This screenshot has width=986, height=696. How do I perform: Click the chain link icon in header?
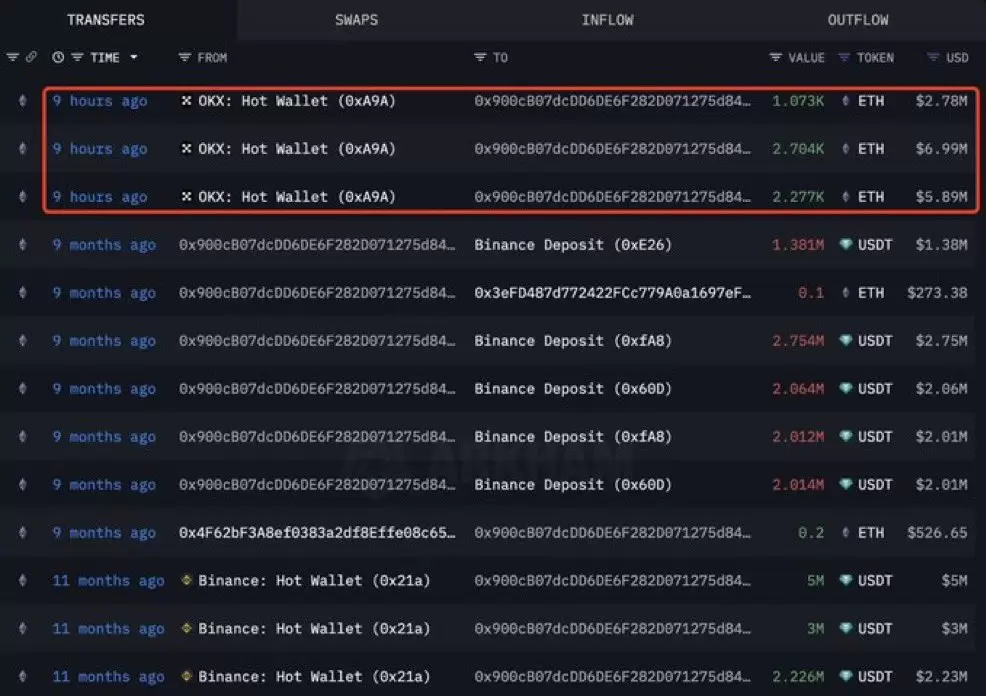point(31,57)
